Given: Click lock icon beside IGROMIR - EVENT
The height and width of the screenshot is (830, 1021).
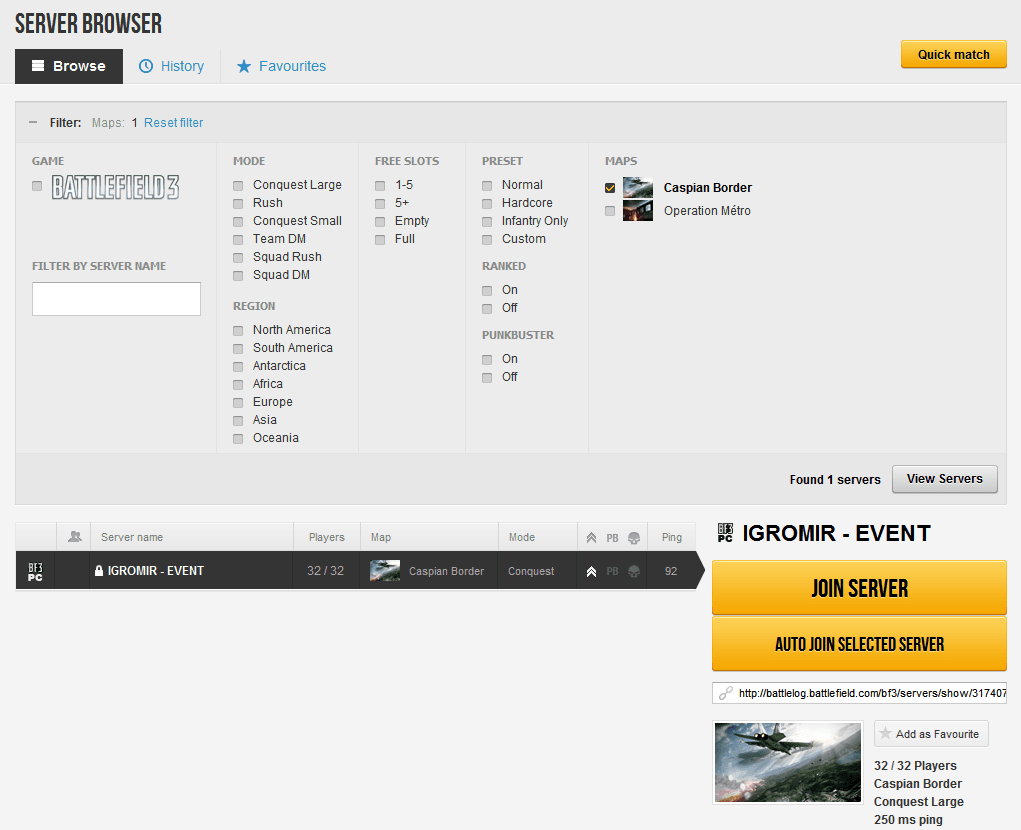Looking at the screenshot, I should click(x=99, y=571).
